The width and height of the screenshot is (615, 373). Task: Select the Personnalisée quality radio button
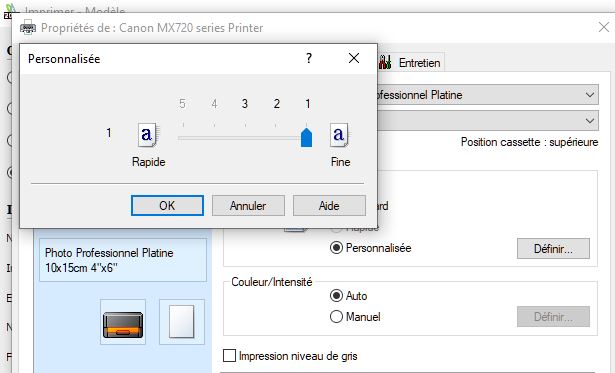pos(336,248)
